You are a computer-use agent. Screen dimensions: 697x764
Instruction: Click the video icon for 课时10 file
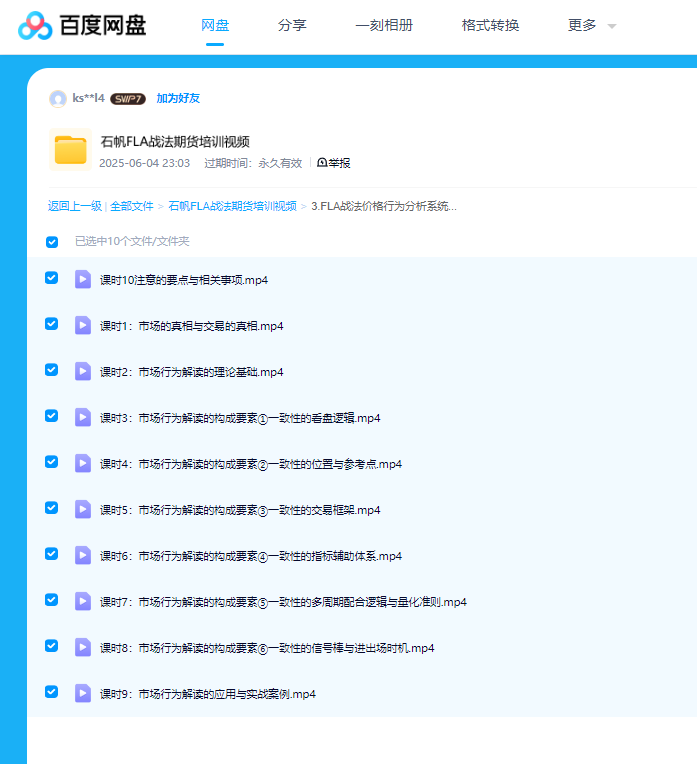[83, 279]
